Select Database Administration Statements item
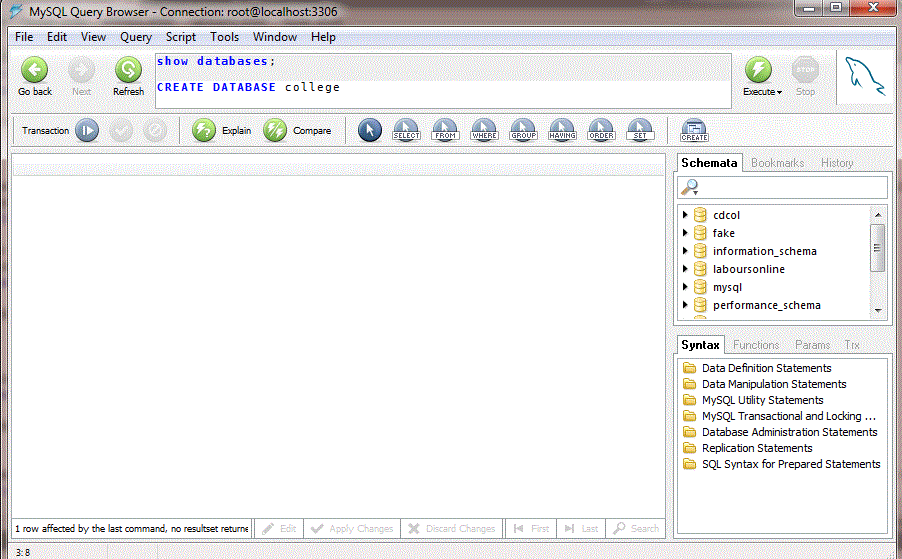The height and width of the screenshot is (559, 902). coord(790,432)
